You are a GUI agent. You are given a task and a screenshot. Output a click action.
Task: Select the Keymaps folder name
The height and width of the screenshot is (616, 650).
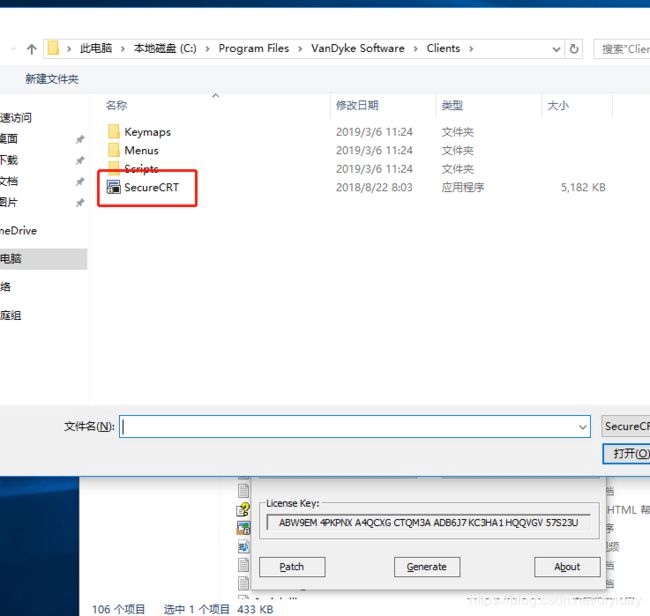pos(148,132)
